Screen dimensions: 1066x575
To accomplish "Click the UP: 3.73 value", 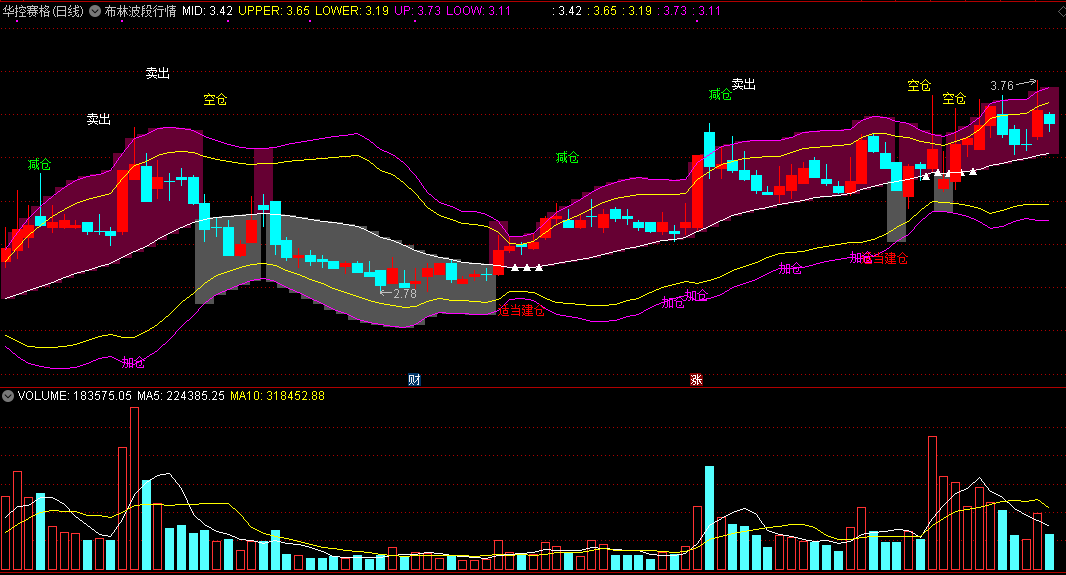I will coord(417,11).
